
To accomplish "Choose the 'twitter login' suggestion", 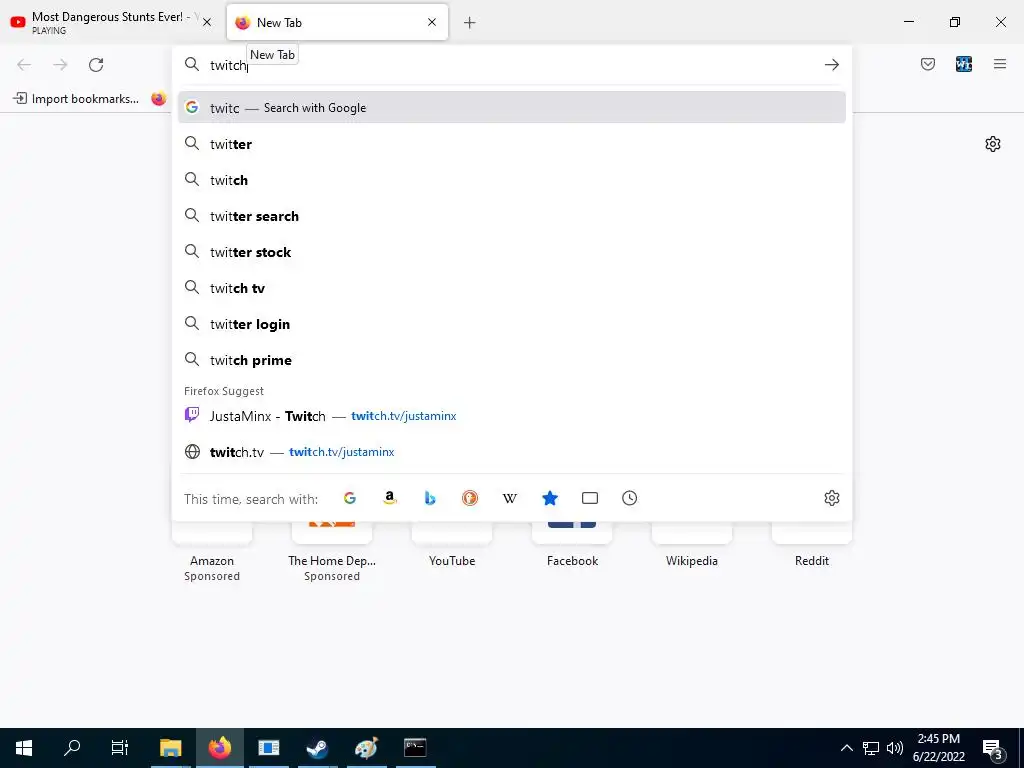I will pos(511,323).
